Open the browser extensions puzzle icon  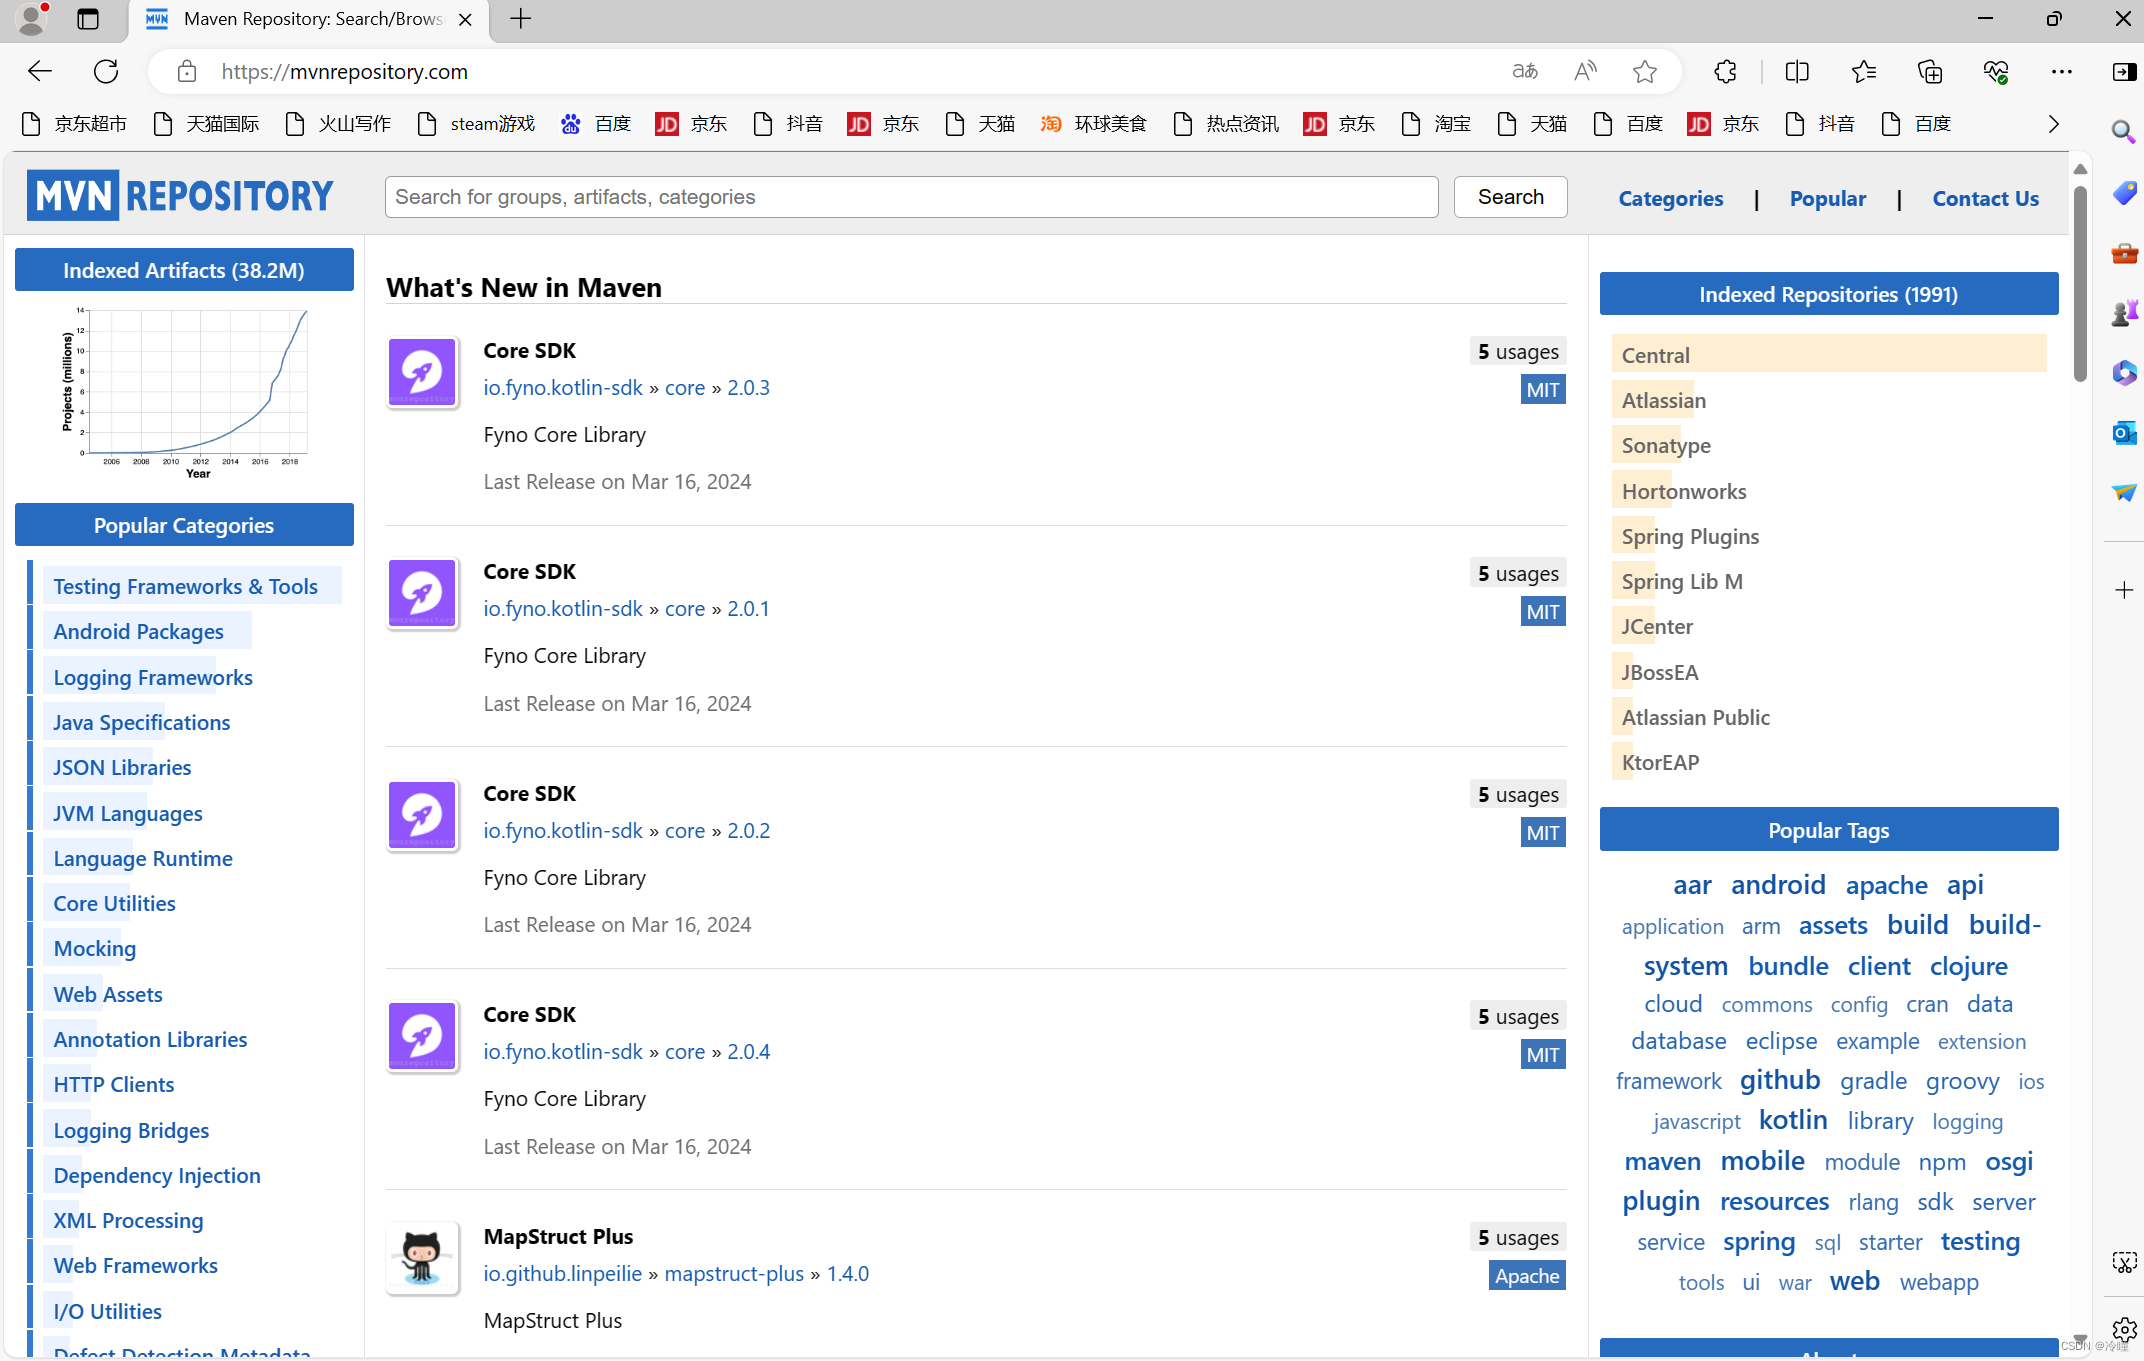tap(1726, 71)
